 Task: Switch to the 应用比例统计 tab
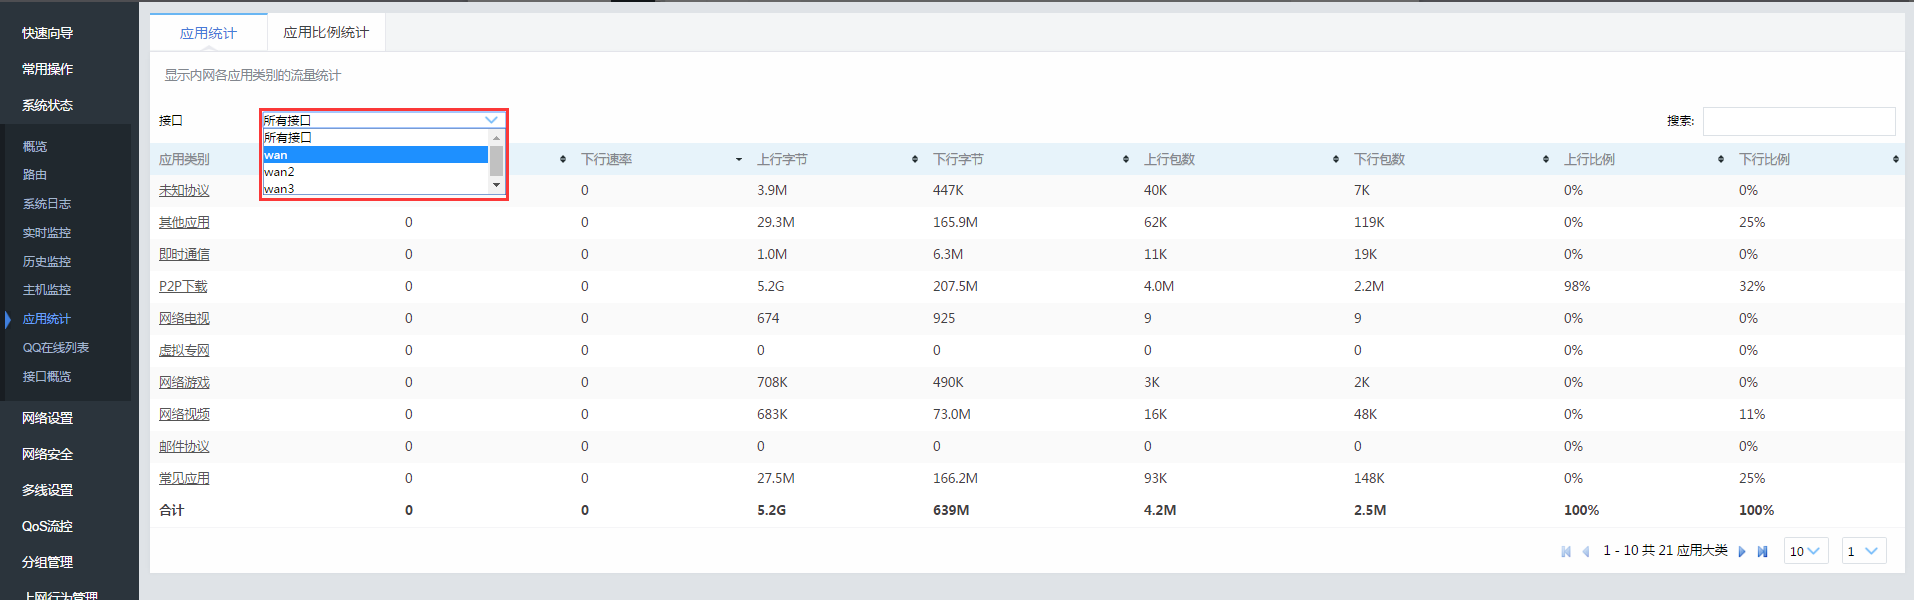(326, 33)
